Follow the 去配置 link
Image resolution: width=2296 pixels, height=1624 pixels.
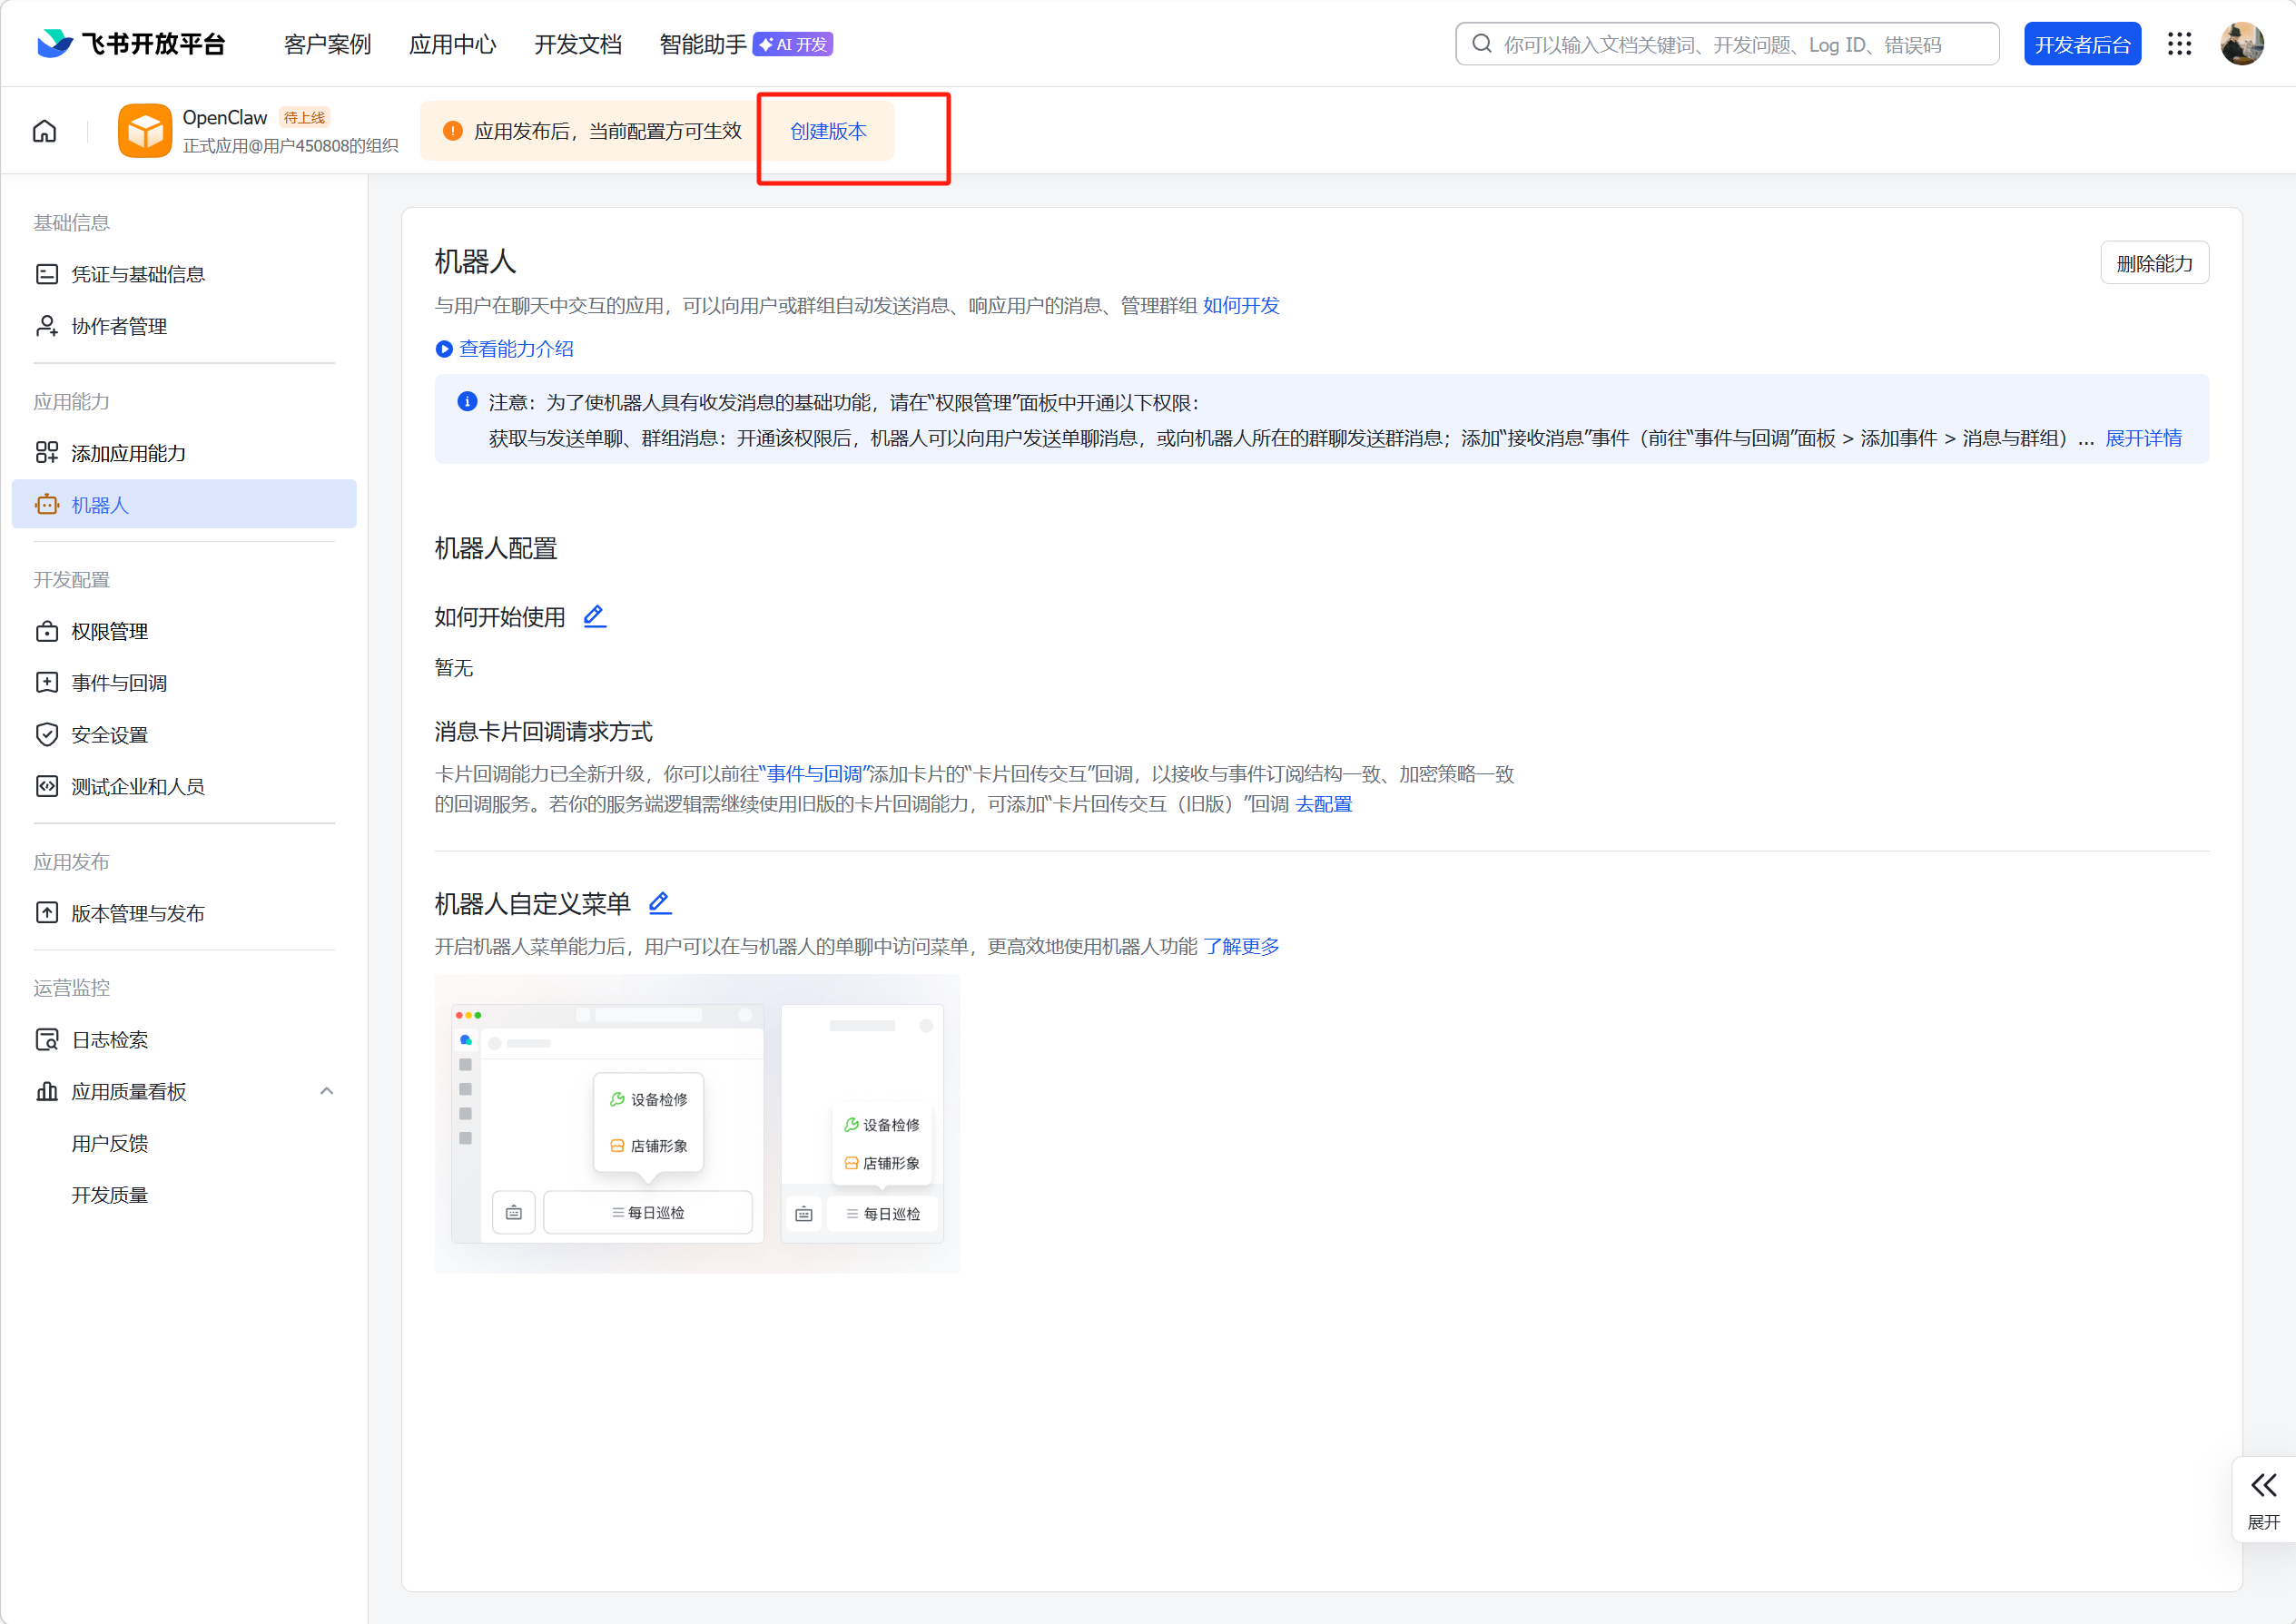point(1323,804)
